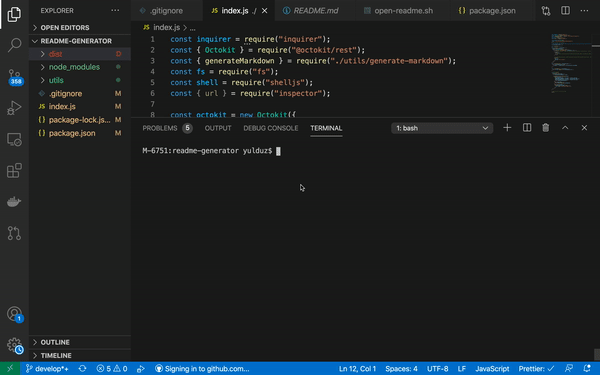Open the Docker view
This screenshot has width=600, height=375.
(14, 202)
